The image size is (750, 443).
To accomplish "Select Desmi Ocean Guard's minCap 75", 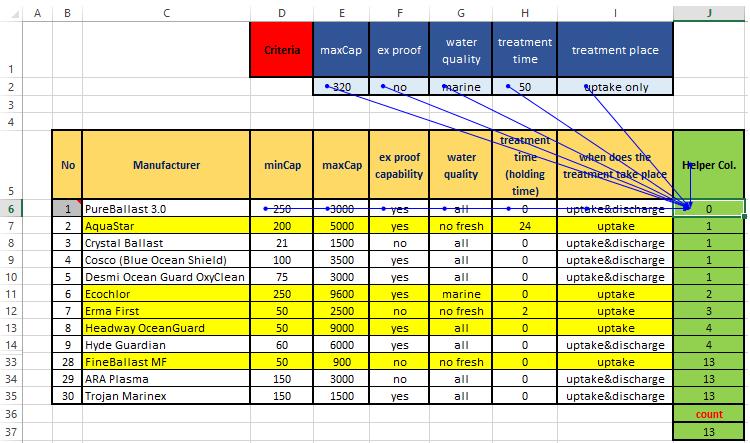I will tap(282, 277).
